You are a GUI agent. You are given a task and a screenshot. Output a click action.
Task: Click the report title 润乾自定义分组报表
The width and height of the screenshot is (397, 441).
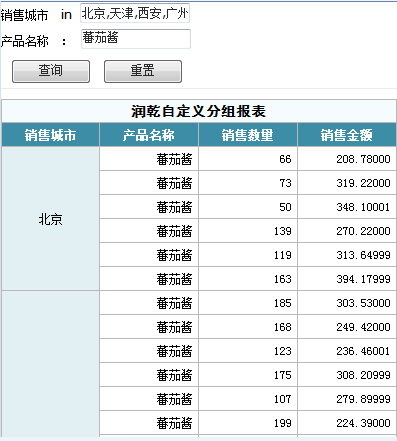(x=199, y=111)
